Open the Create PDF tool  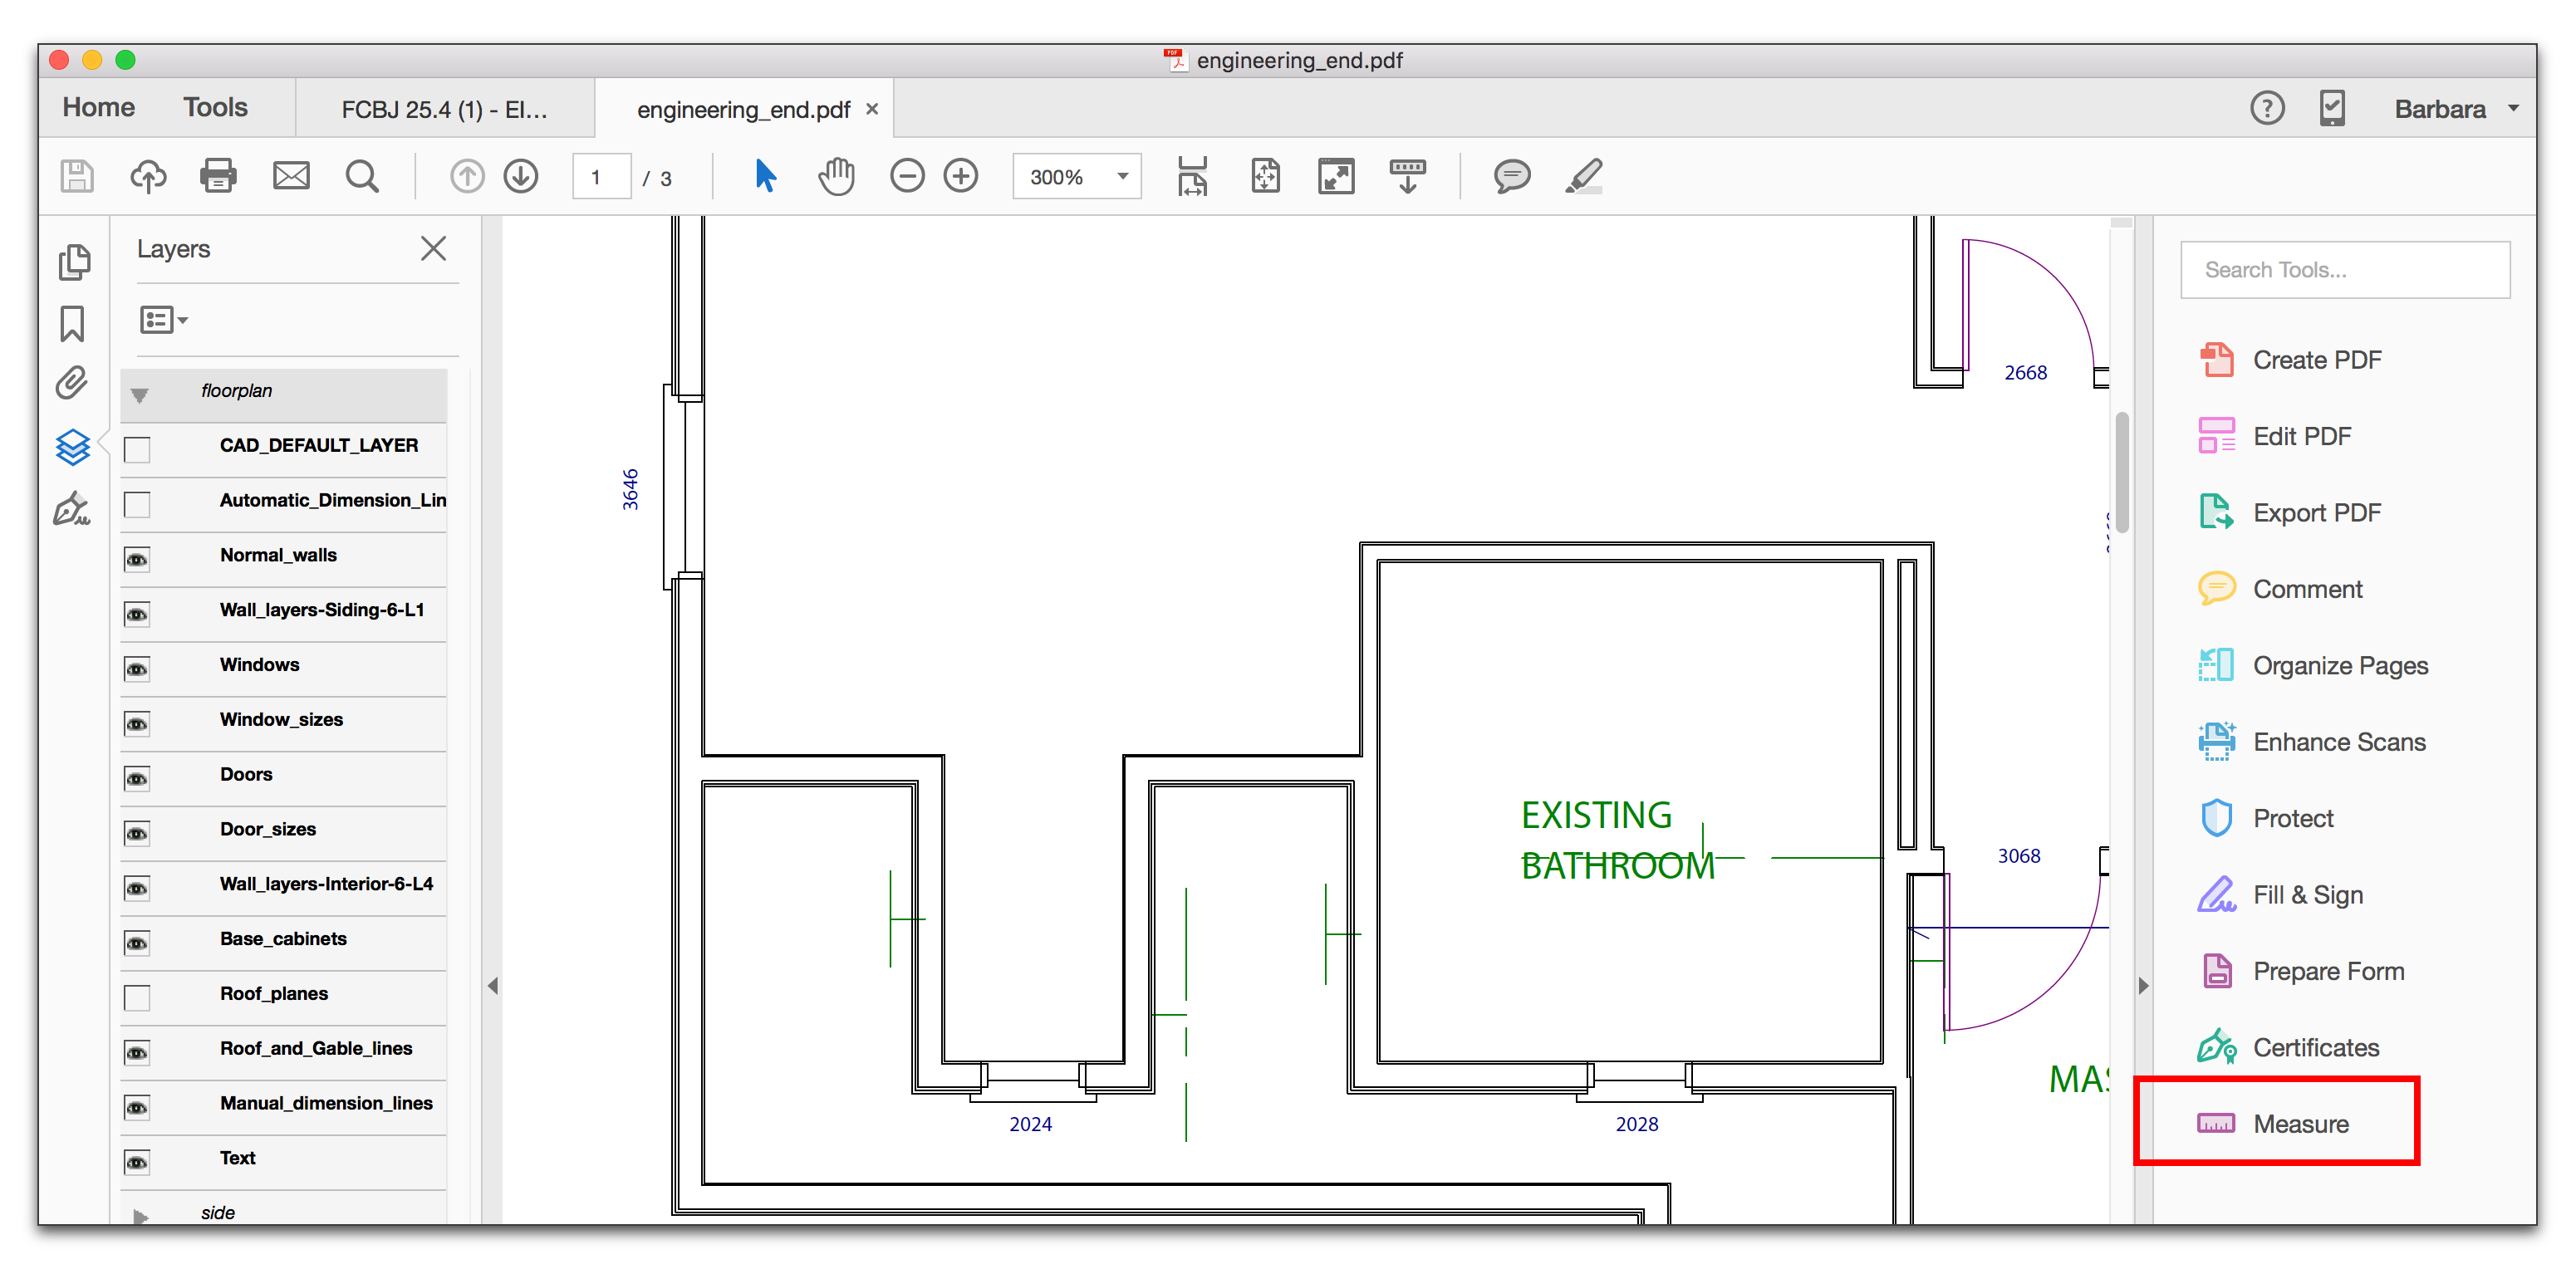pos(2290,360)
